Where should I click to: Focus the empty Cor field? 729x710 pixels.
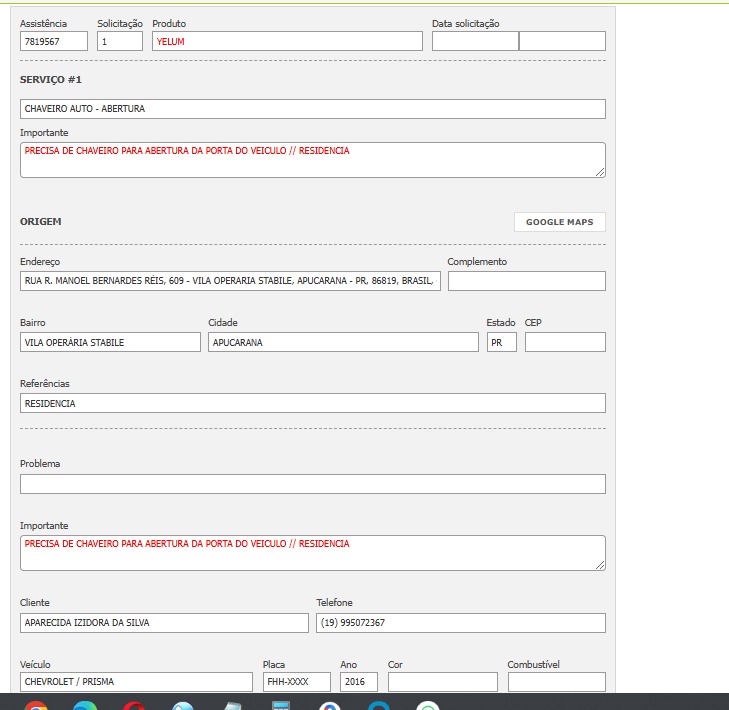443,682
